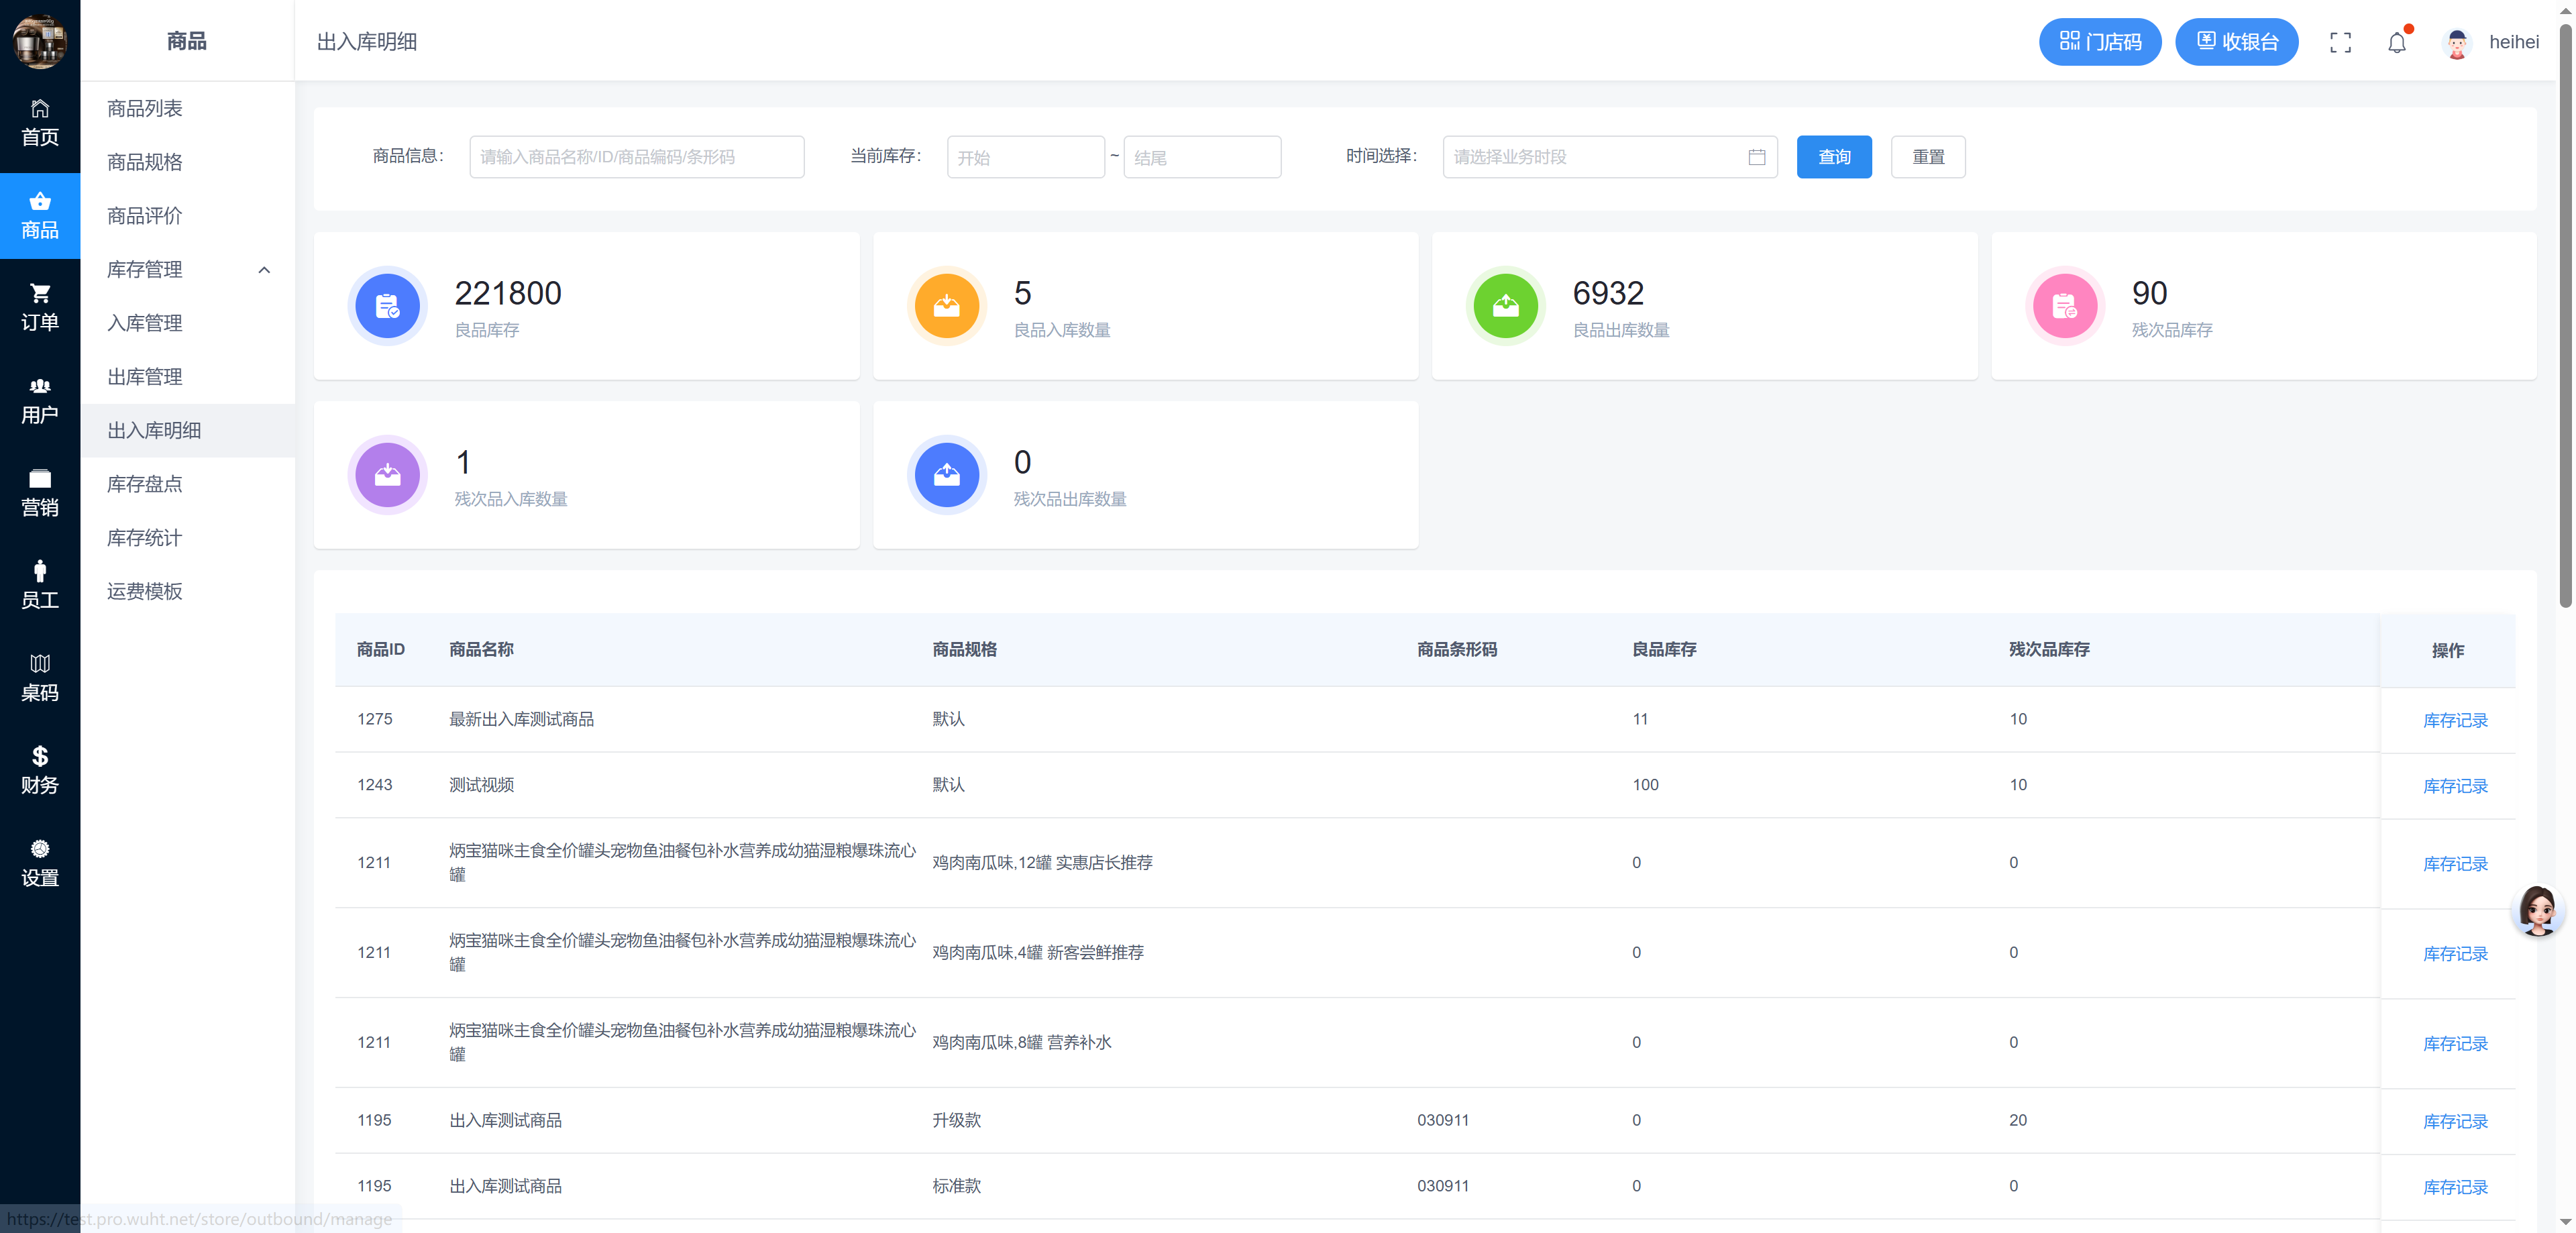
Task: Open 订单 orders sidebar section
Action: pos(40,307)
